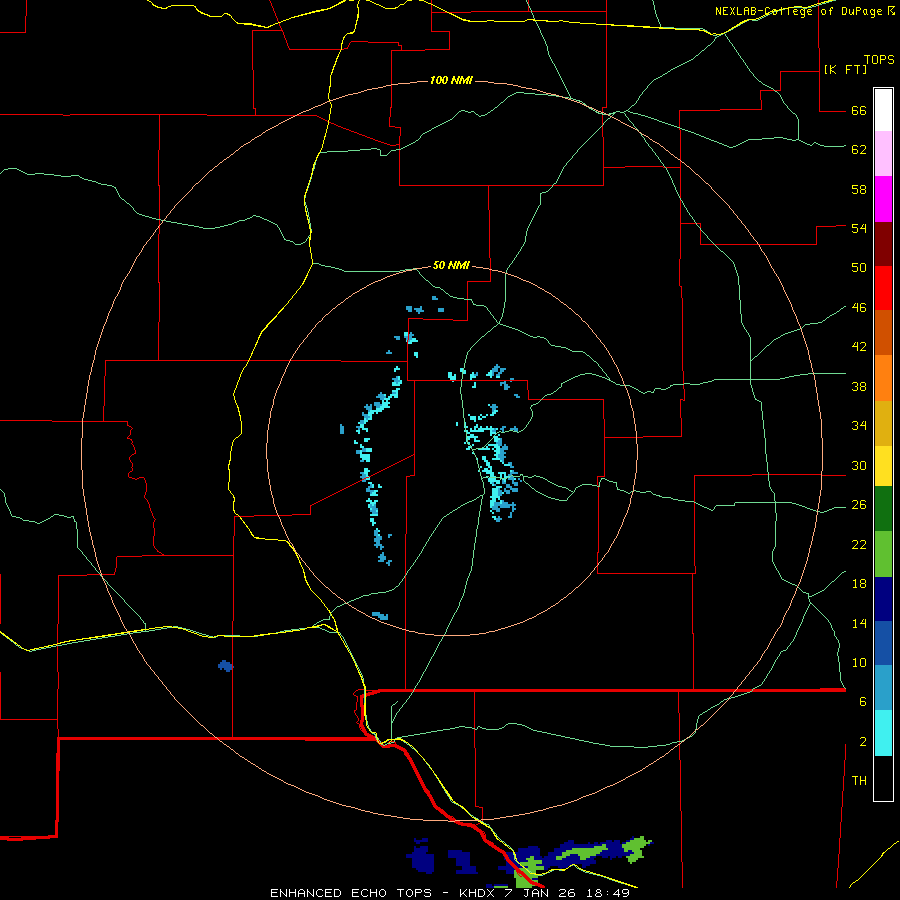Viewport: 900px width, 900px height.
Task: Click the yellow legend swatch near 30
Action: coord(883,465)
